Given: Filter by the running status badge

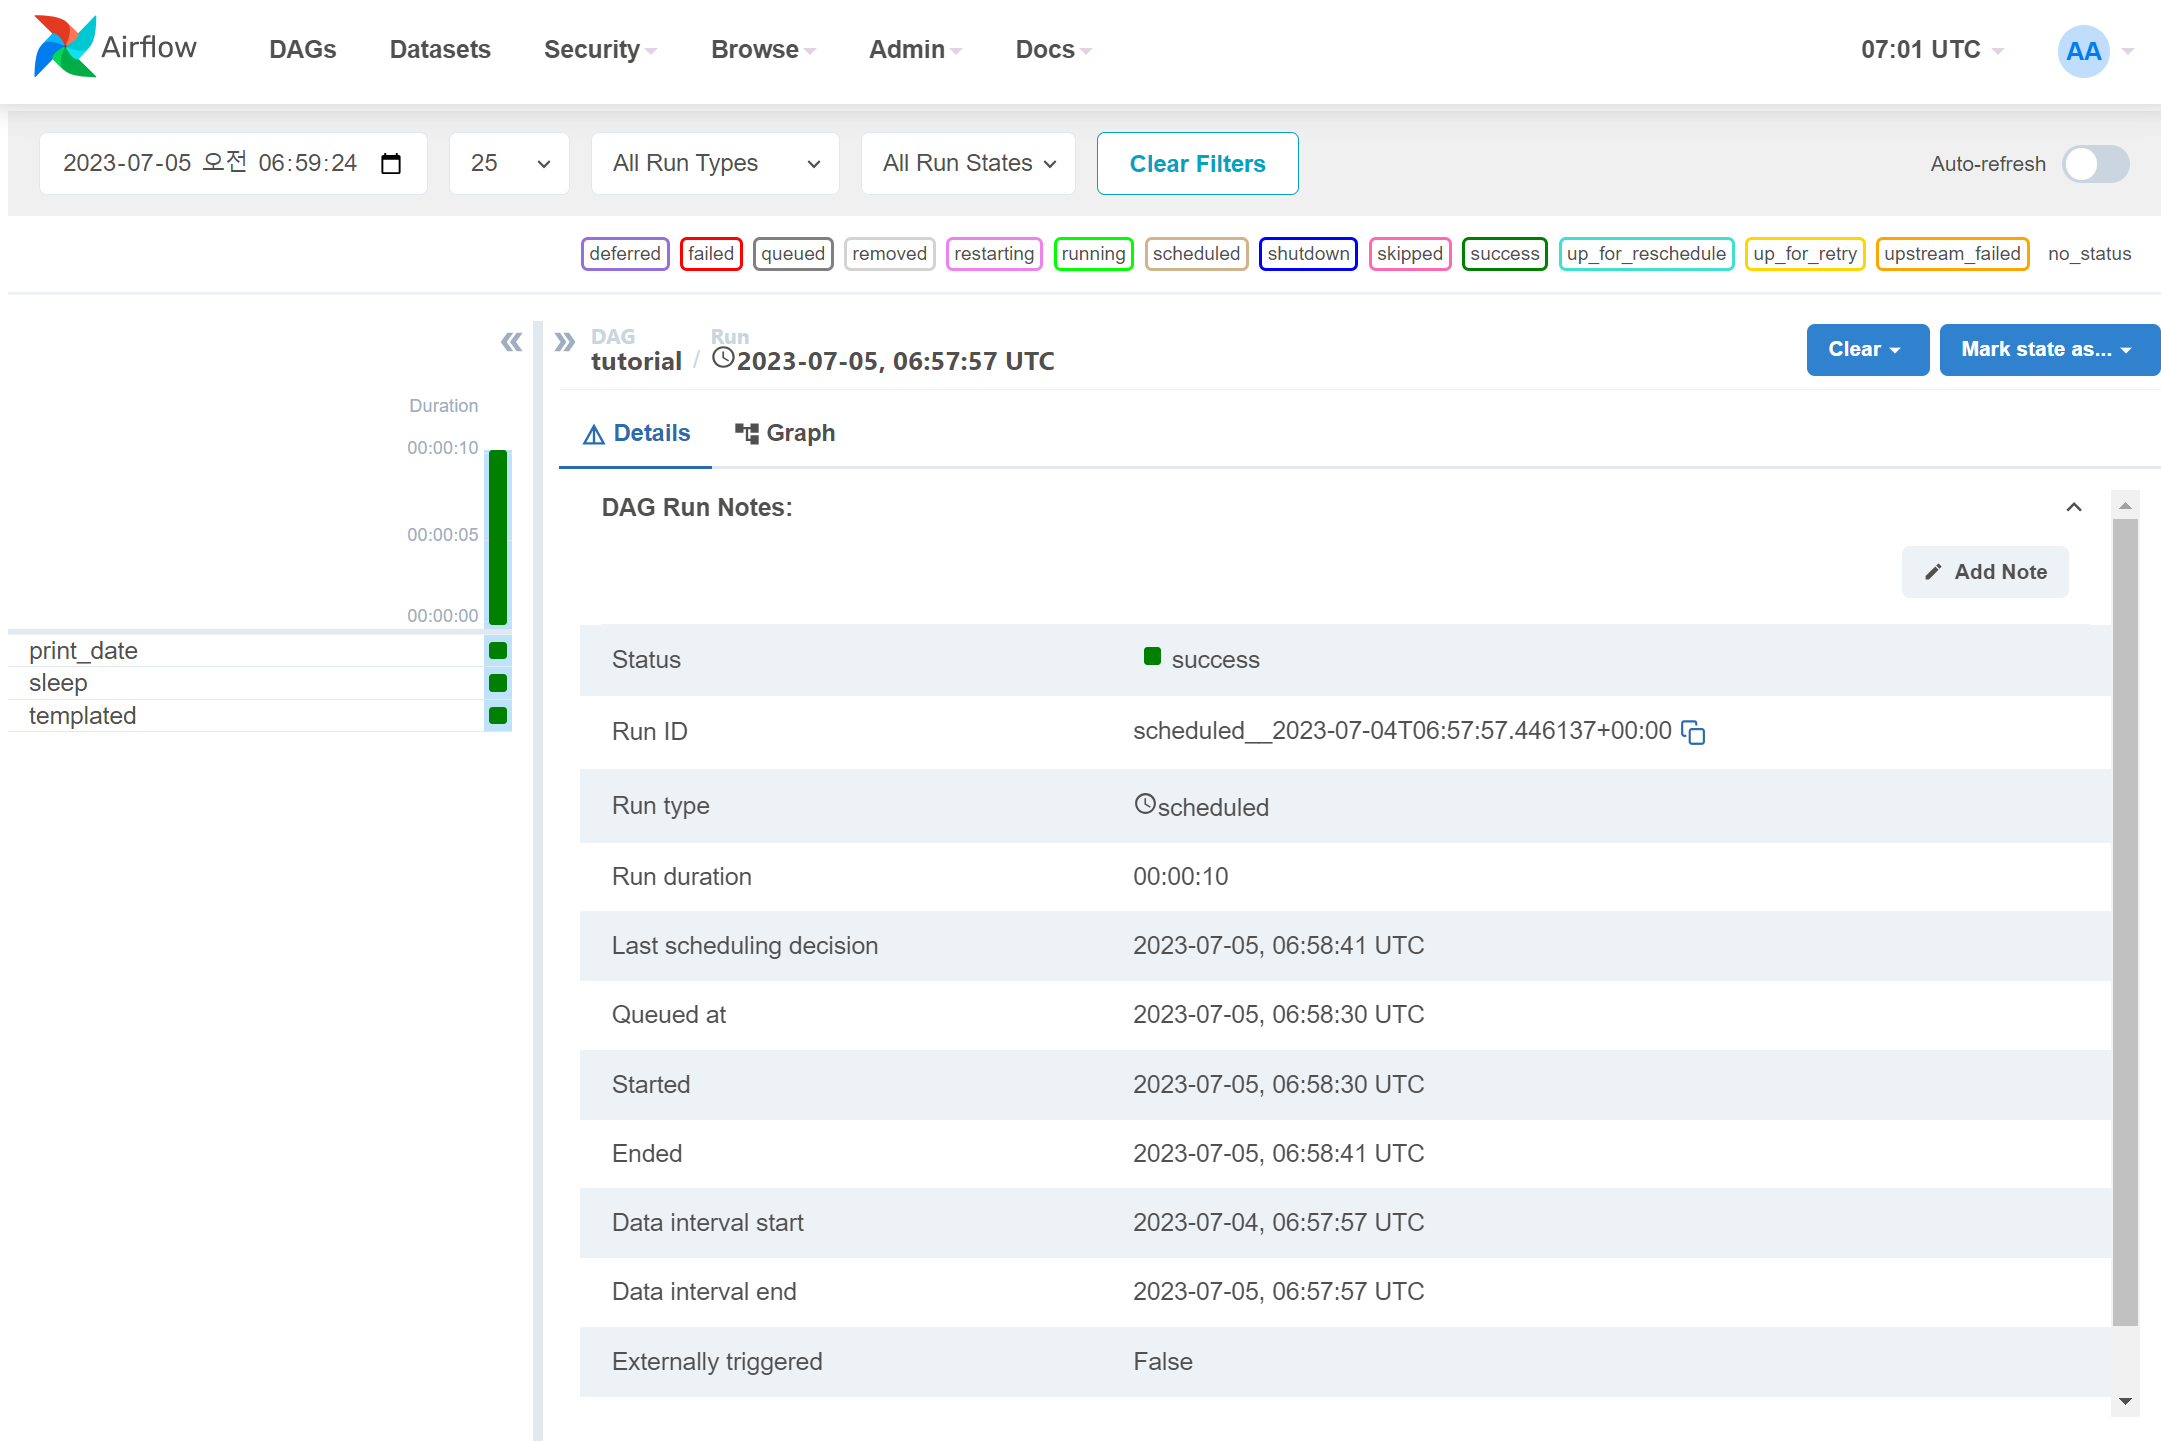Looking at the screenshot, I should coord(1093,254).
